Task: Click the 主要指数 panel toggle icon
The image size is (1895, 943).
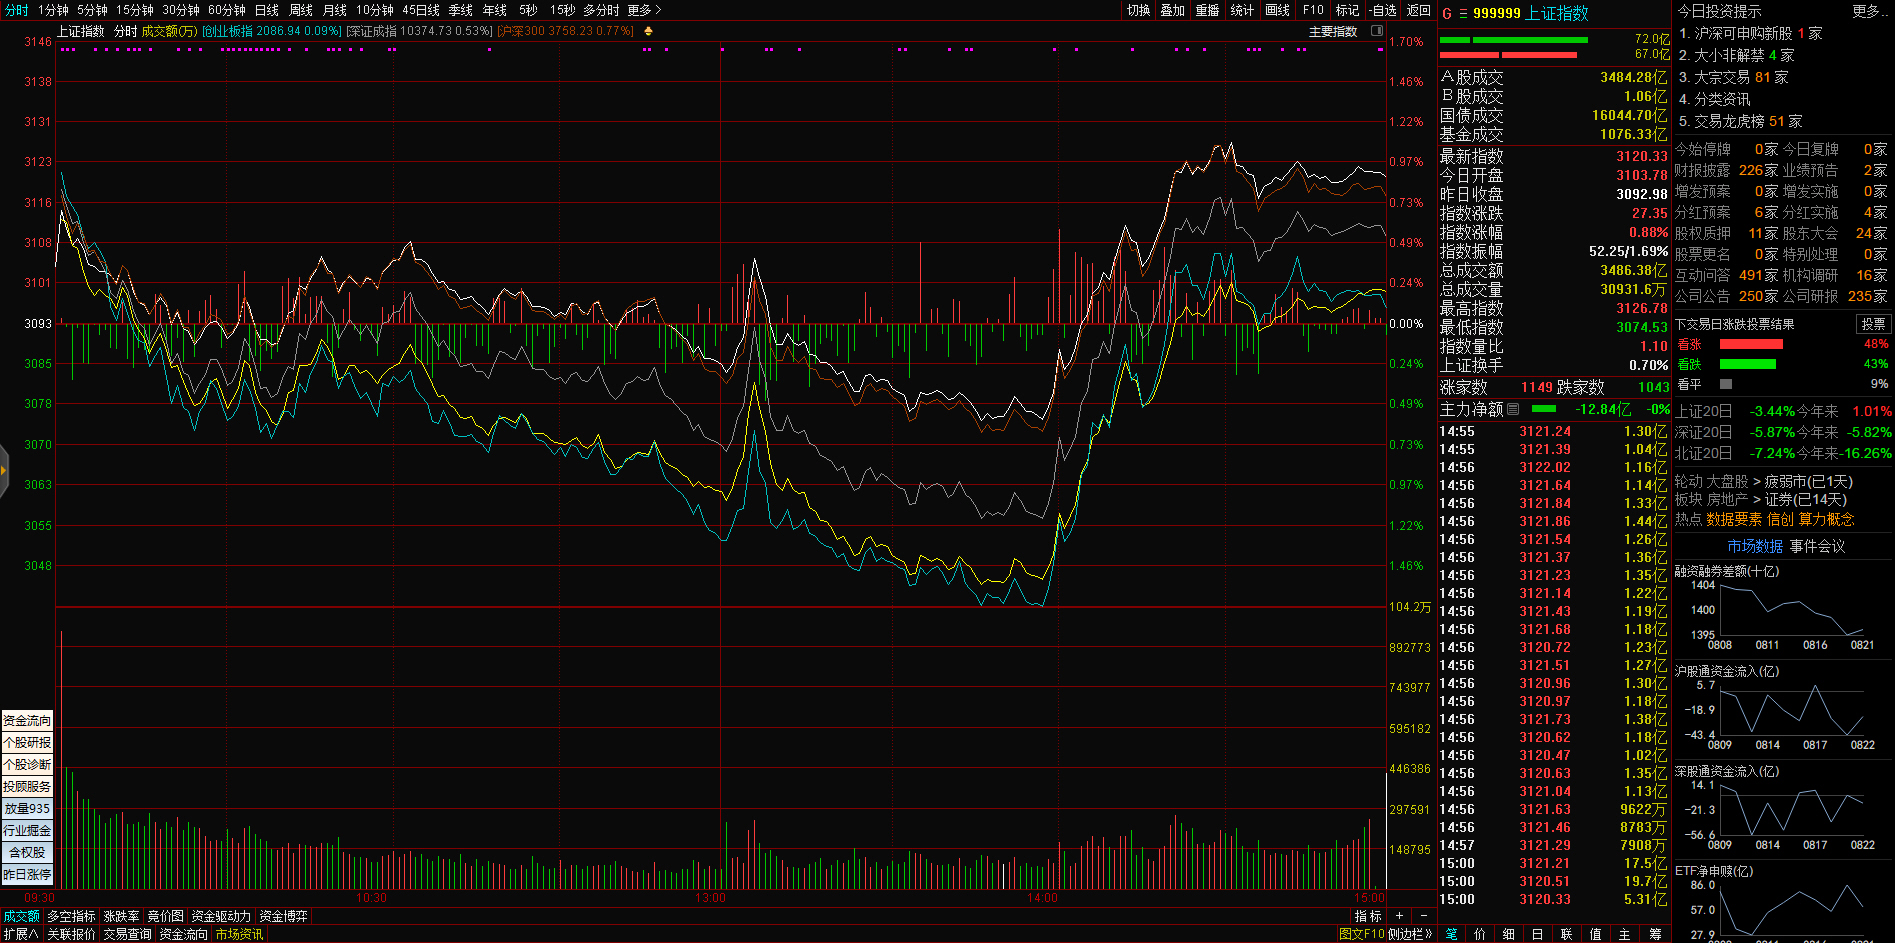Action: [1376, 31]
